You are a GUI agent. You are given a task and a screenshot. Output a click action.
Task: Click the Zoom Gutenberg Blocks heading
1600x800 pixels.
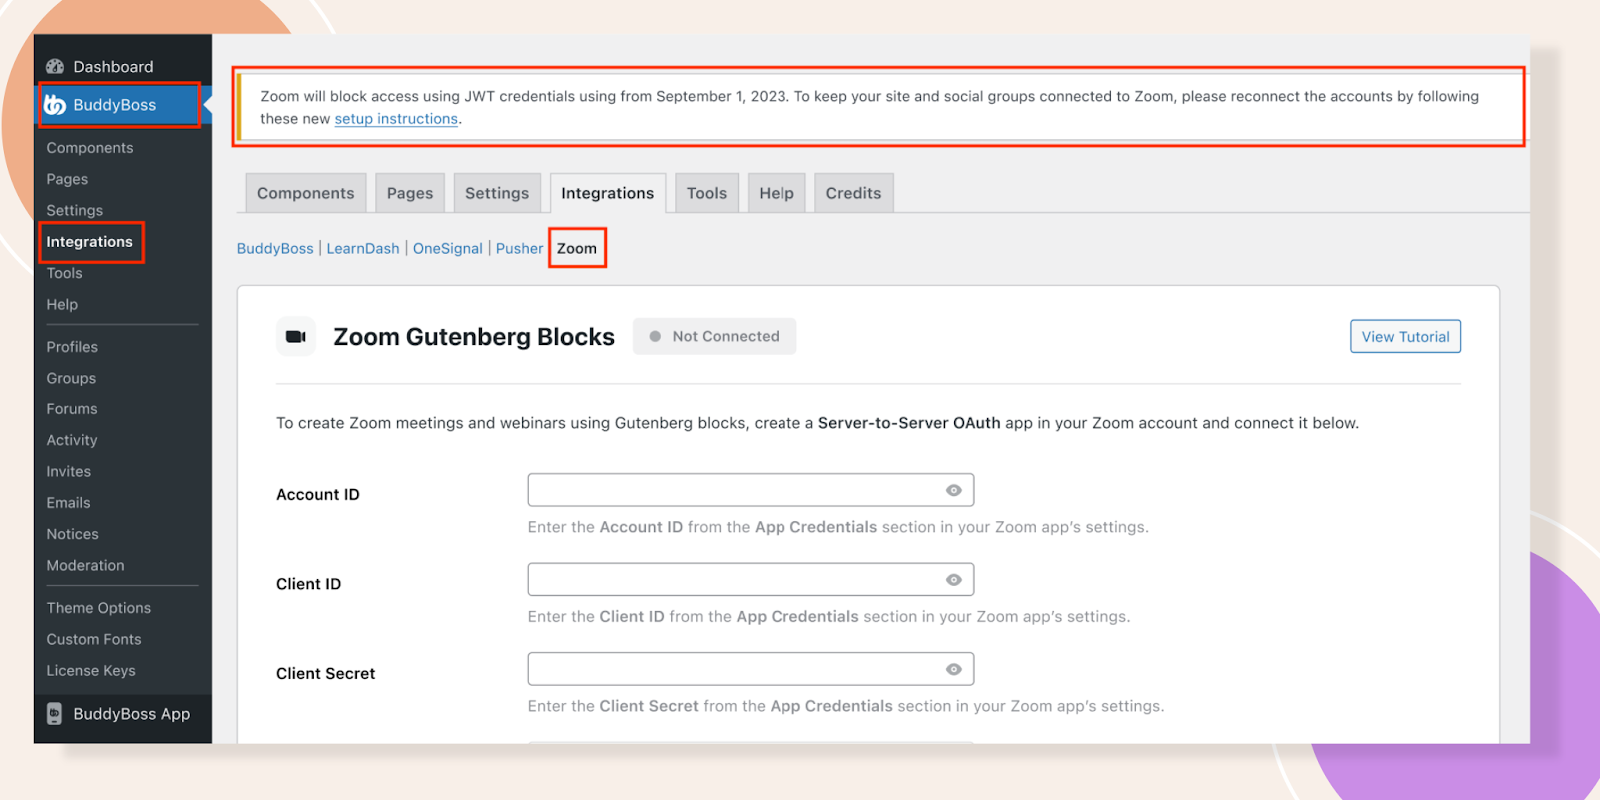474,337
